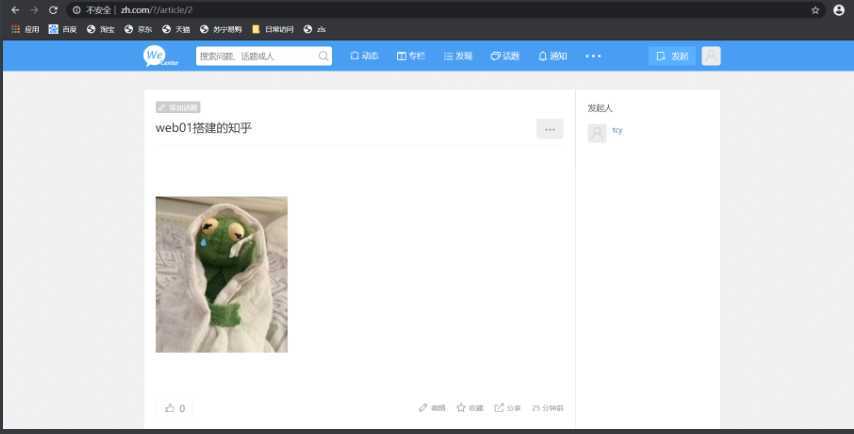Screen dimensions: 854x434
Task: Open the 动态 navigation item
Action: pos(364,56)
